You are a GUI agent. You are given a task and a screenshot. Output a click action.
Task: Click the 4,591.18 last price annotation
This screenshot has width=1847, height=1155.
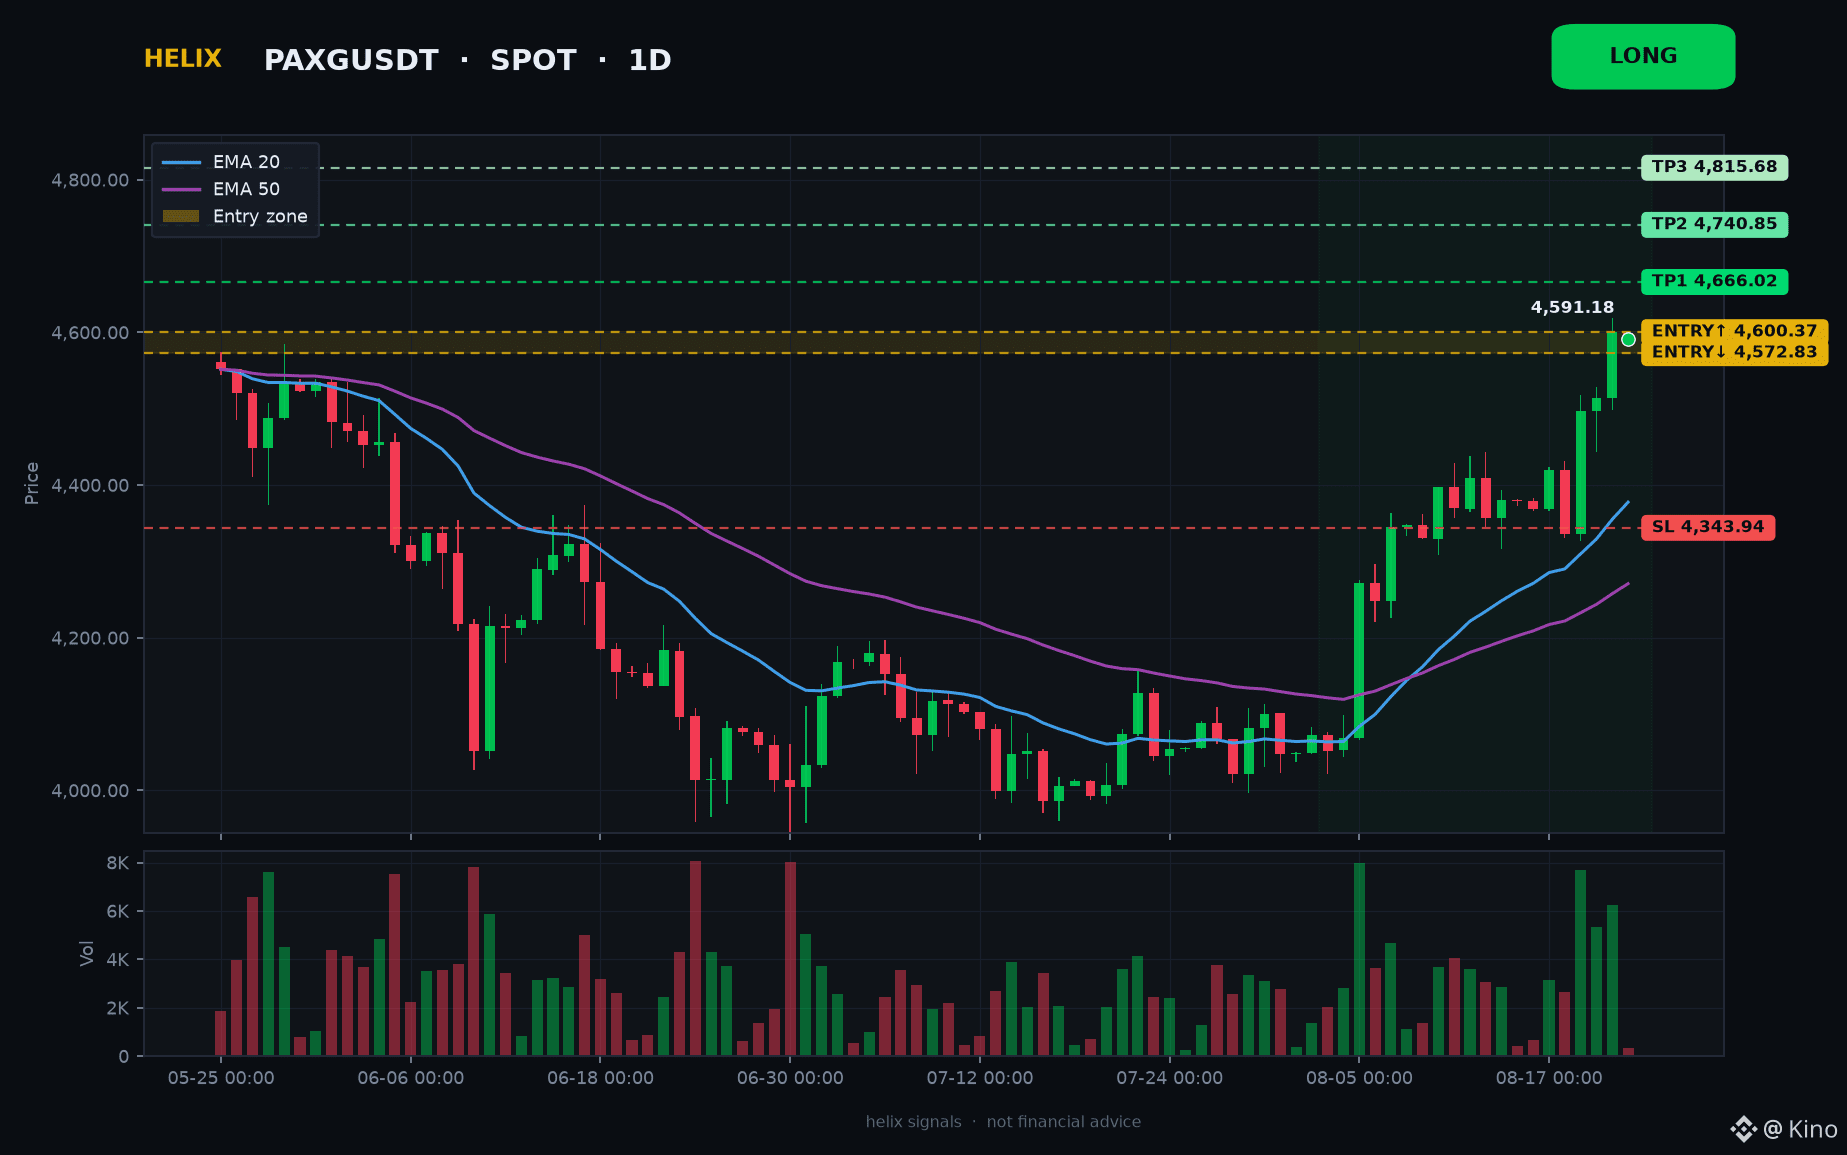tap(1572, 308)
